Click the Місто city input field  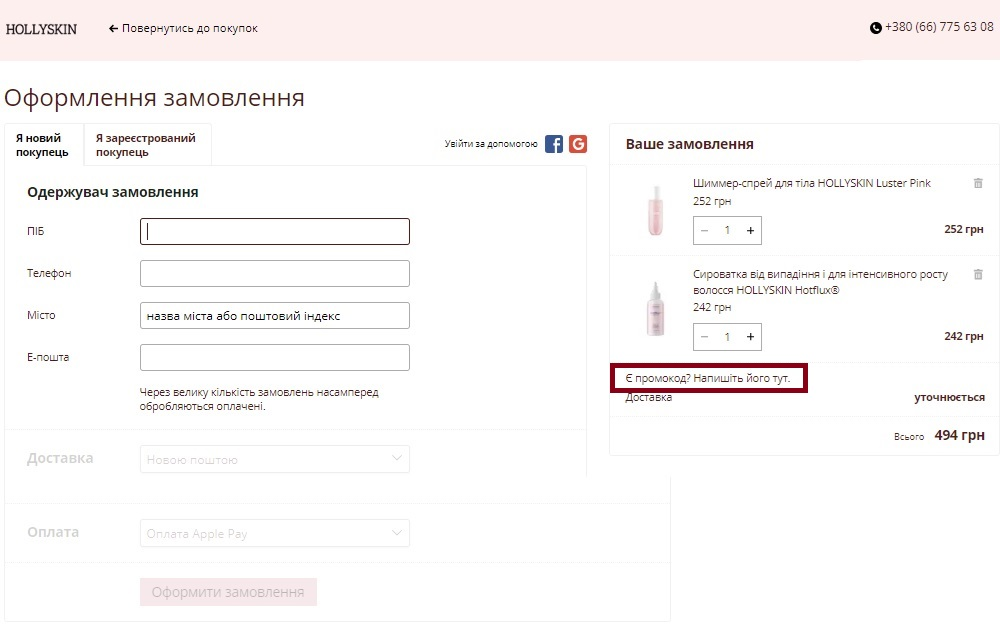coord(275,315)
